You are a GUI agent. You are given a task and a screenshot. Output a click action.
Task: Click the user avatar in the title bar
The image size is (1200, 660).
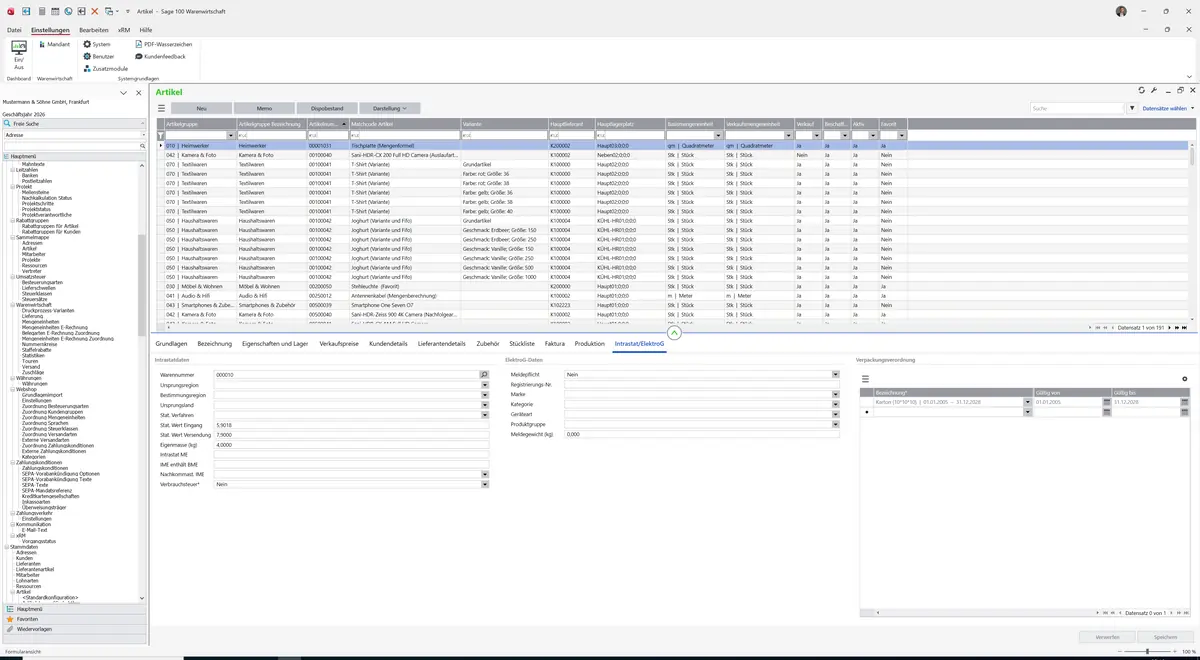(1121, 11)
